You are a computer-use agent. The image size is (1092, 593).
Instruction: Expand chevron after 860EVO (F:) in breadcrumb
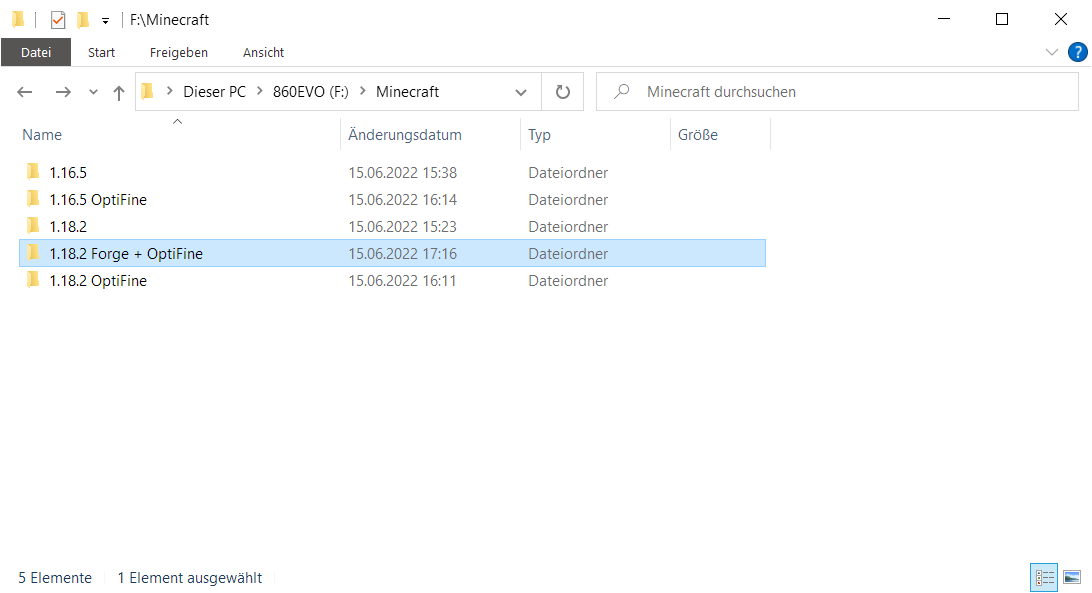pos(363,91)
